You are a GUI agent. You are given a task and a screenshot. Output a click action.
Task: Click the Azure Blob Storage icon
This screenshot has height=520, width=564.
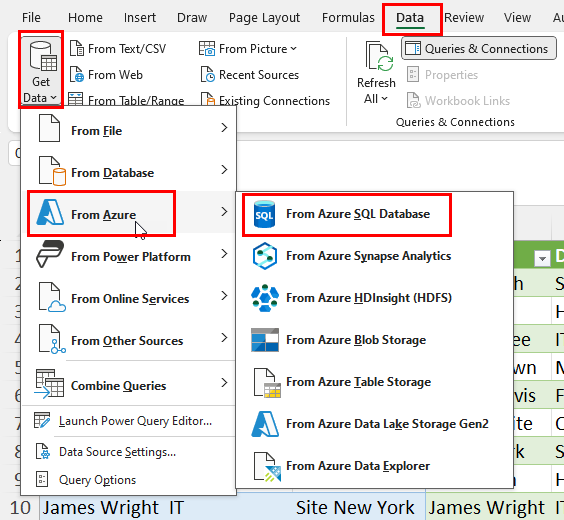[x=265, y=340]
